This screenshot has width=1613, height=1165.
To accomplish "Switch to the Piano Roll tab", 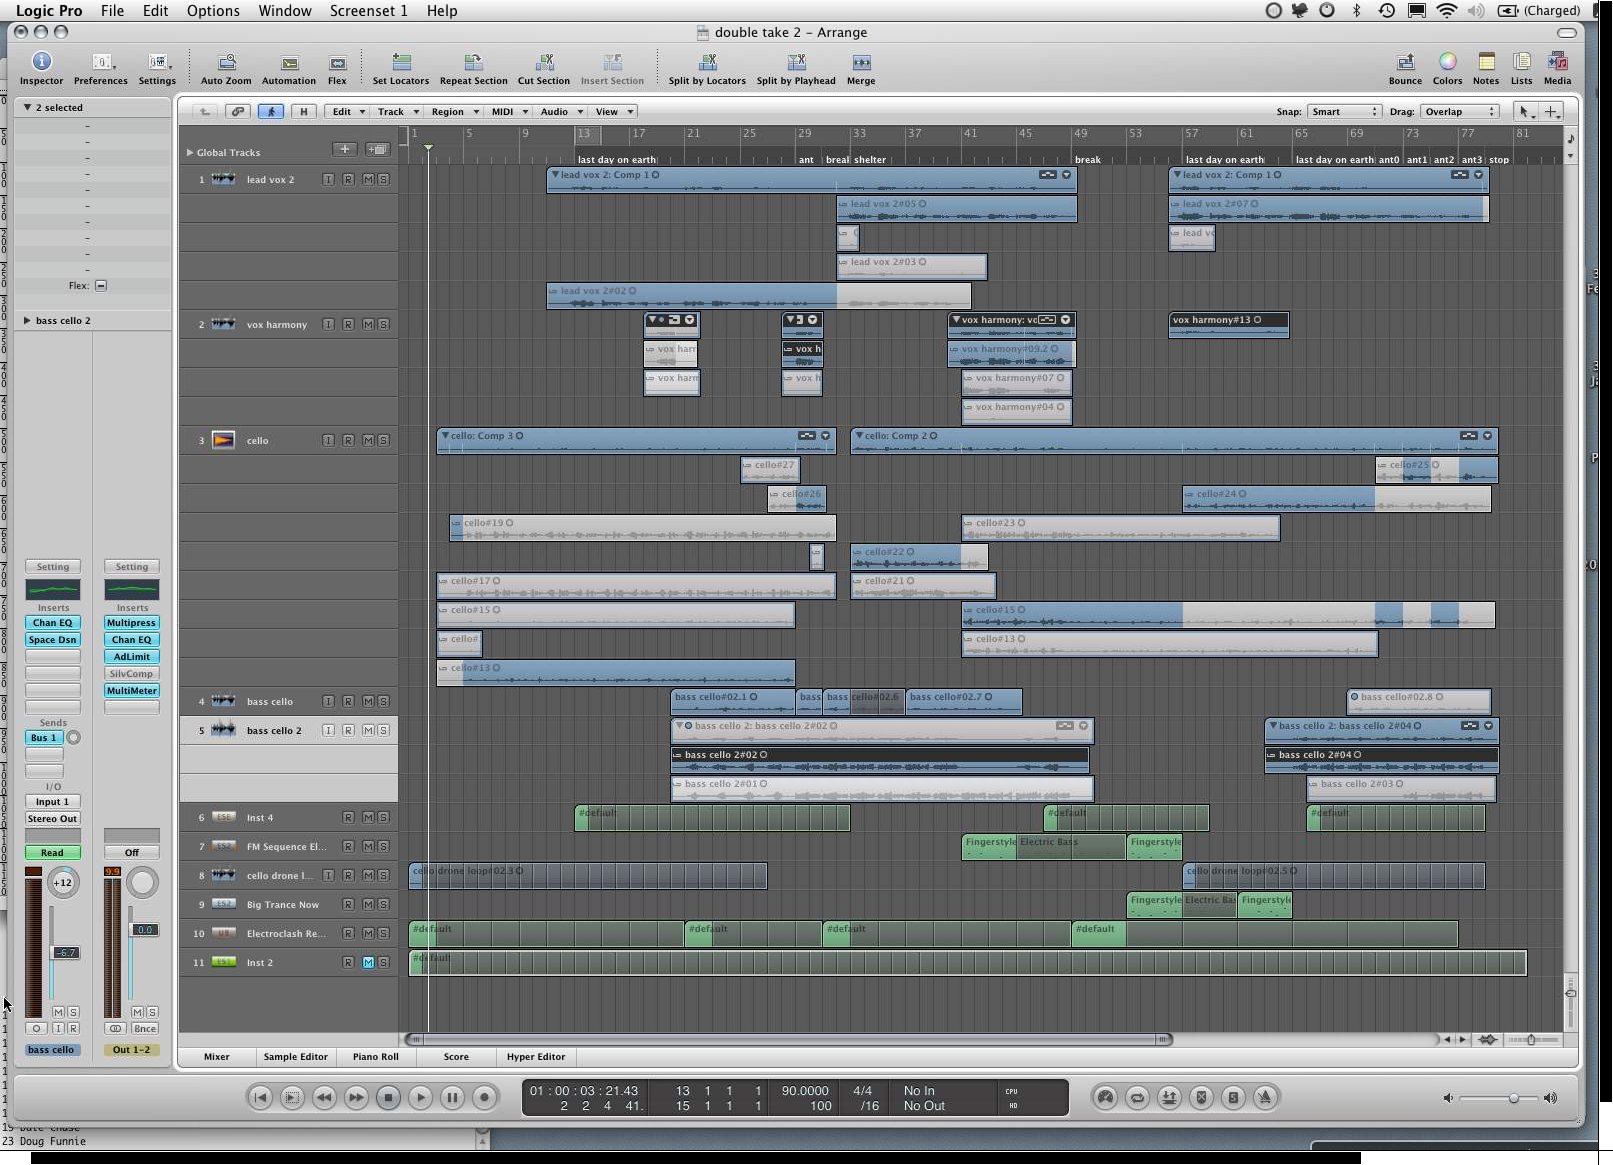I will point(375,1056).
